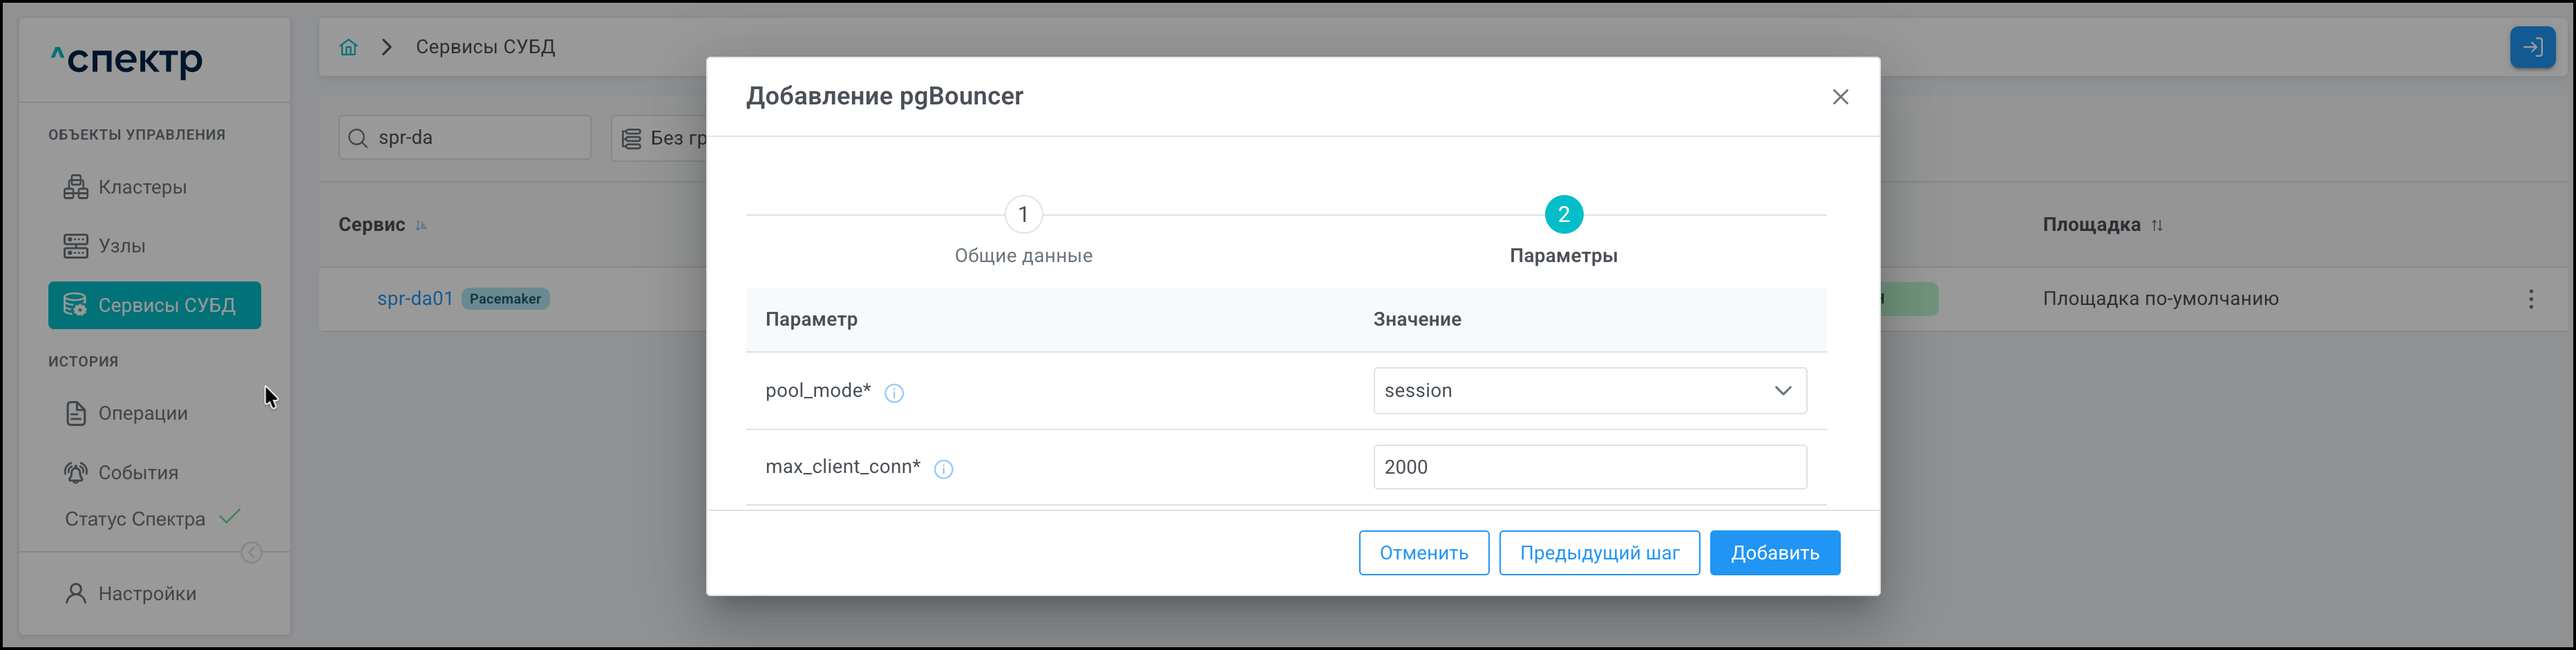This screenshot has width=2576, height=650.
Task: Sort by the Сервис column
Action: point(421,225)
